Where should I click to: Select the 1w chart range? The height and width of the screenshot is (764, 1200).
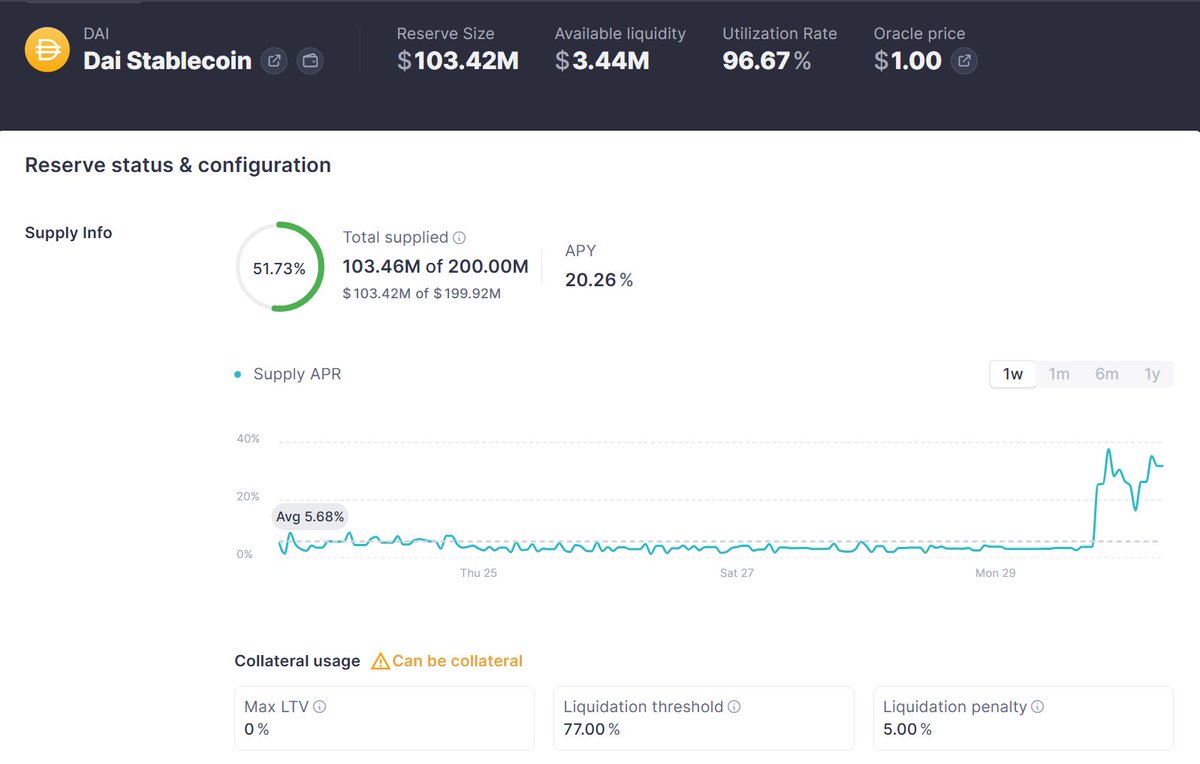[1013, 374]
